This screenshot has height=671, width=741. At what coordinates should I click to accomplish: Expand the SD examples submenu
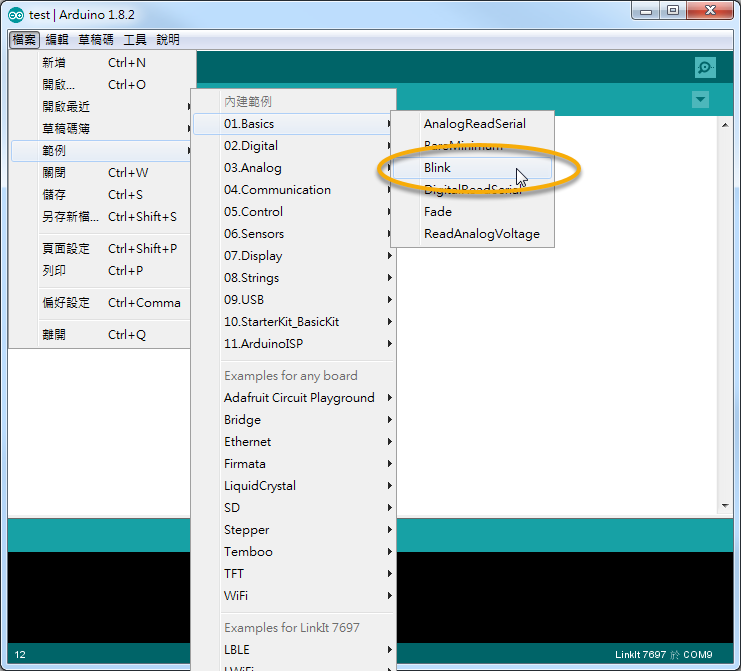294,508
